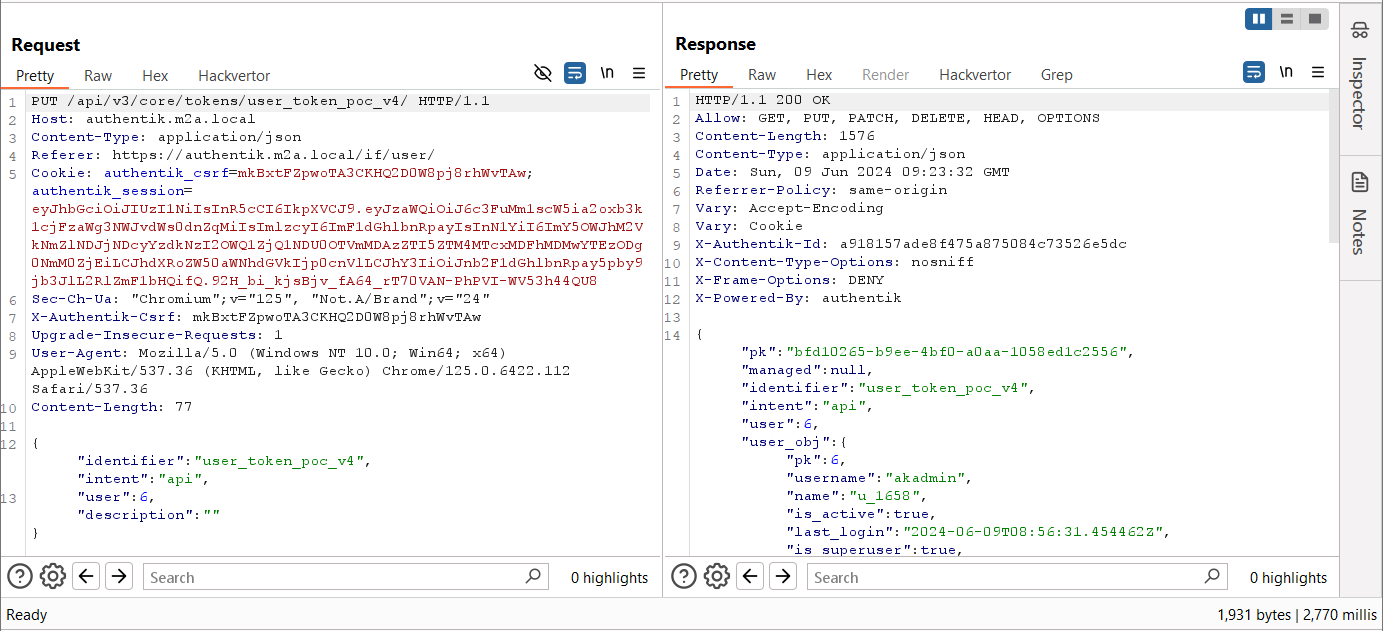Toggle \n newline display in Response panel
Viewport: 1383px width, 631px height.
(x=1286, y=72)
